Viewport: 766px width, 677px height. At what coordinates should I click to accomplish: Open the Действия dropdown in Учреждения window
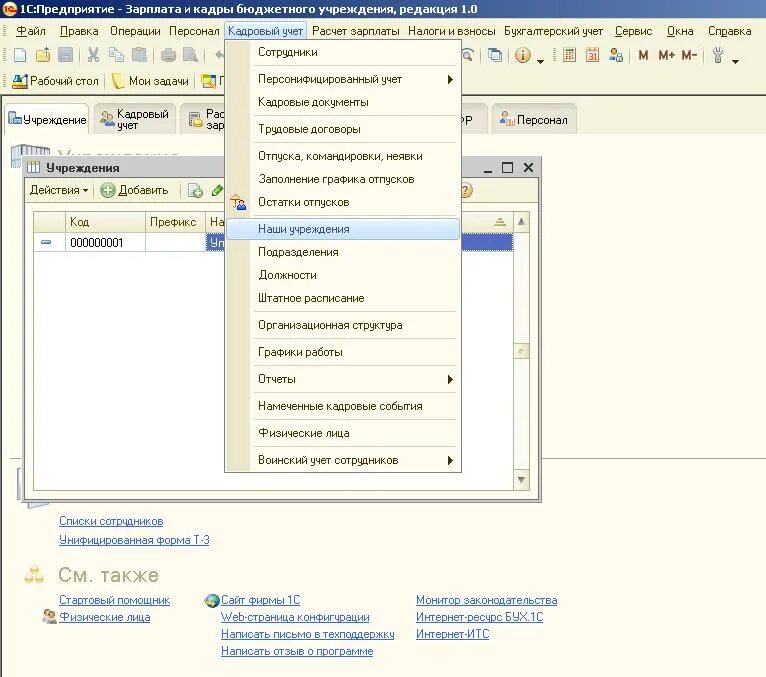coord(59,190)
